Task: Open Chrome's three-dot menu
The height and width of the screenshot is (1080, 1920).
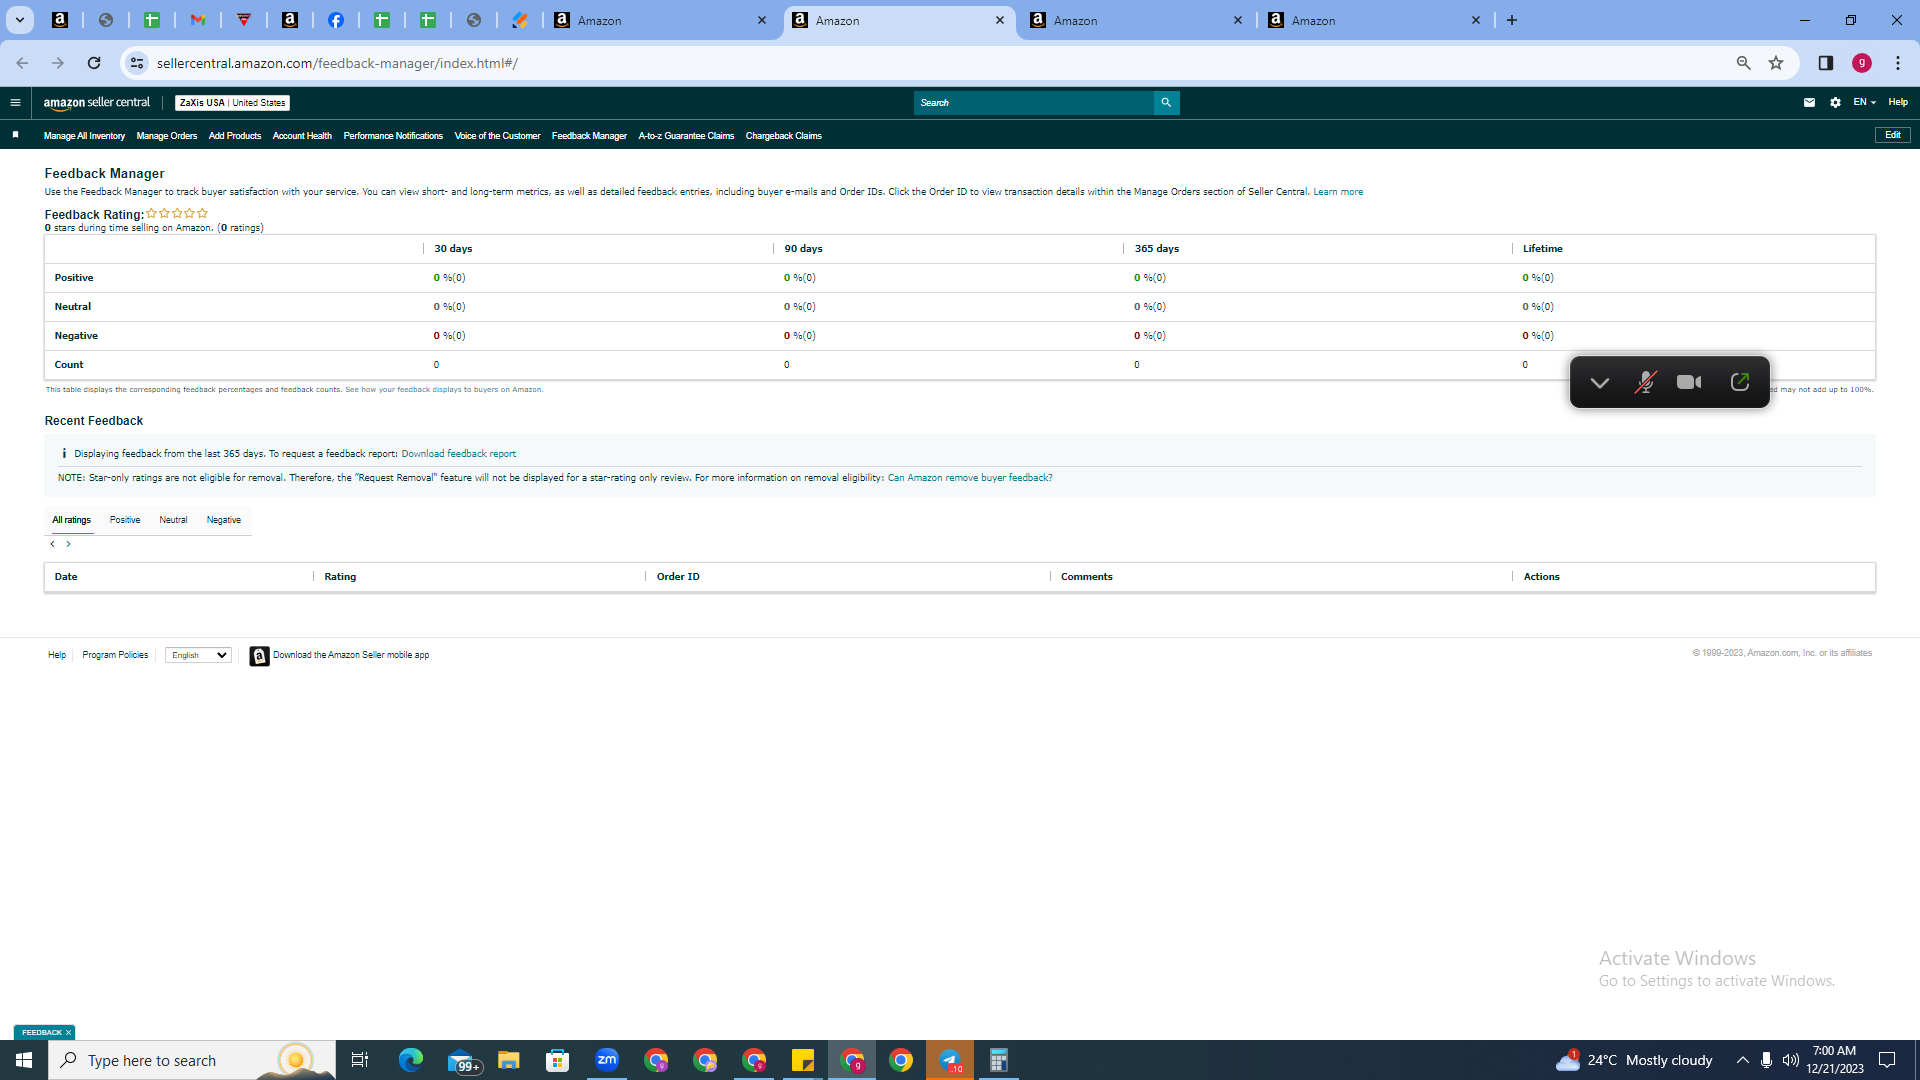Action: tap(1898, 63)
